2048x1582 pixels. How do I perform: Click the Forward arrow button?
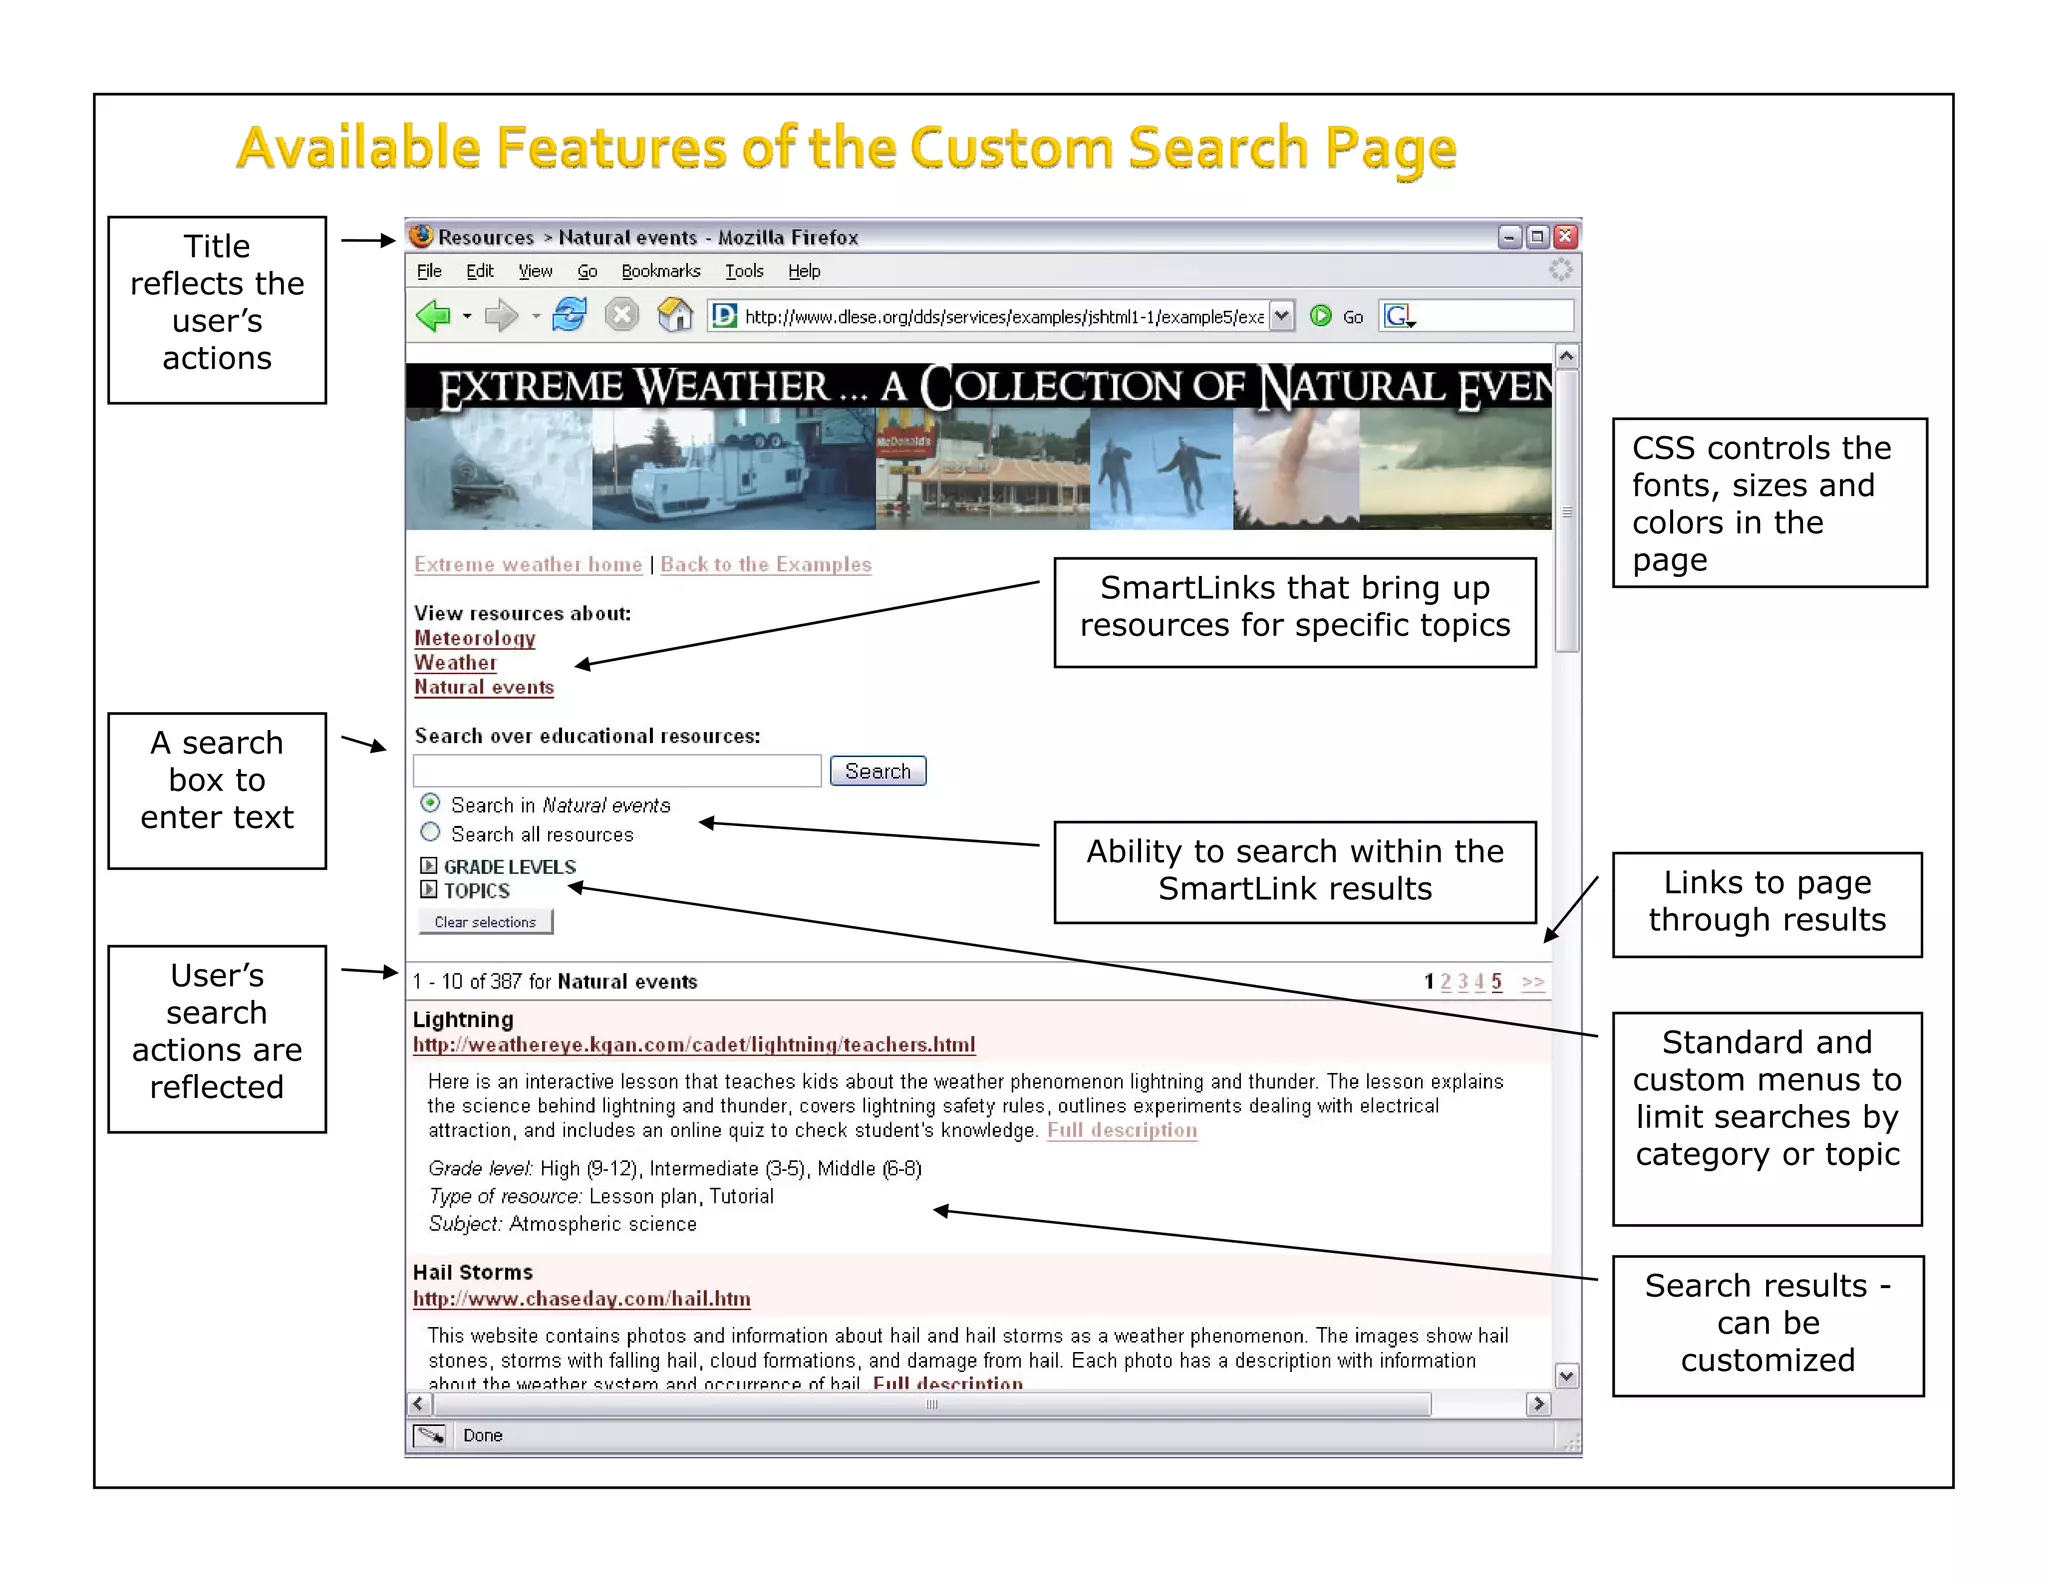tap(501, 316)
